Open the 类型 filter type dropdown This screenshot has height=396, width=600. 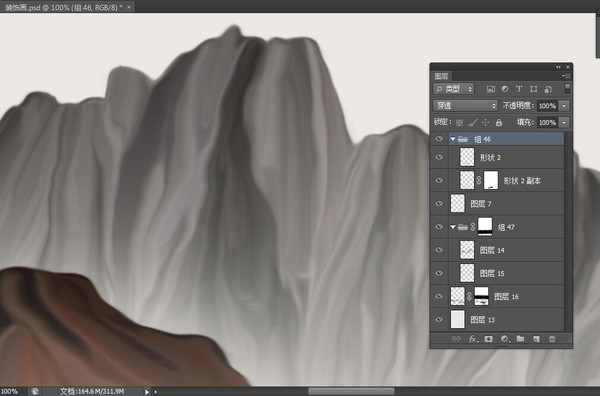(x=454, y=89)
